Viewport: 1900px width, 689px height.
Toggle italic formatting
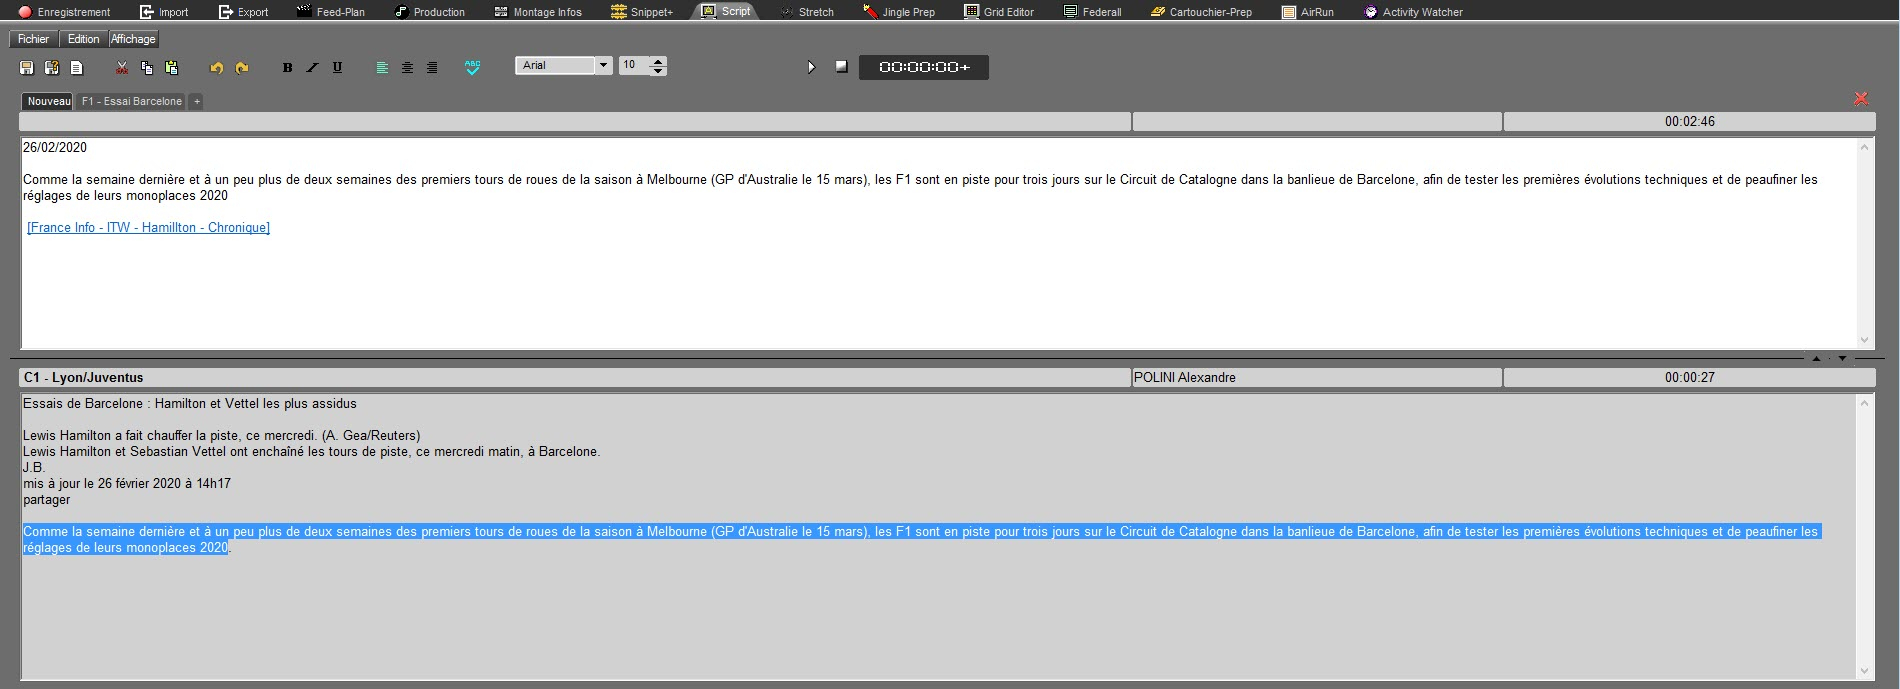coord(312,68)
